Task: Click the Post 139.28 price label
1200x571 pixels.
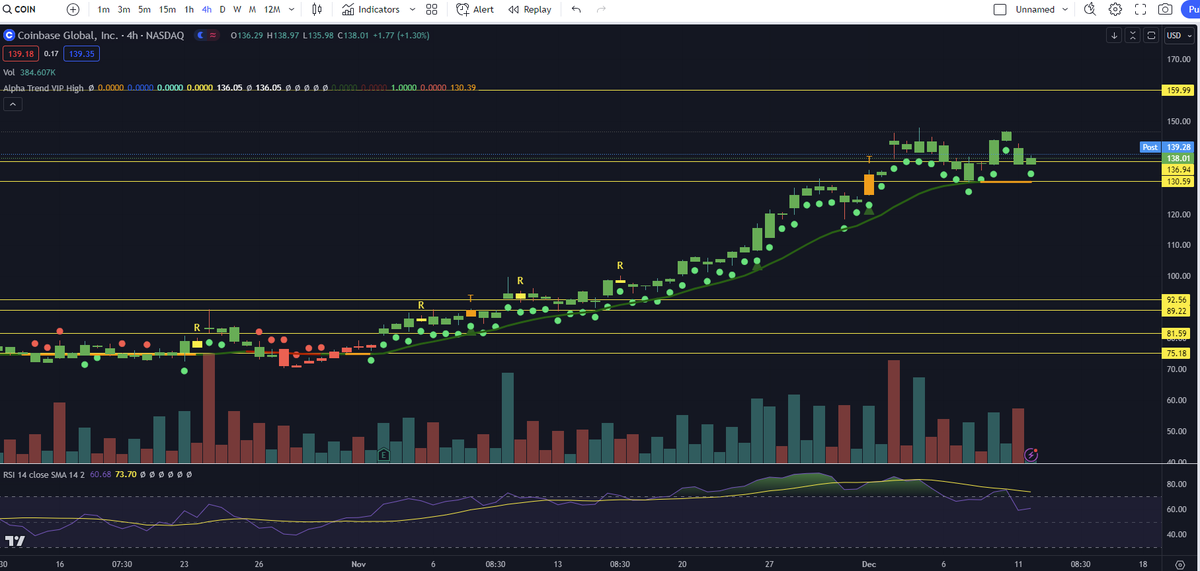Action: coord(1166,147)
